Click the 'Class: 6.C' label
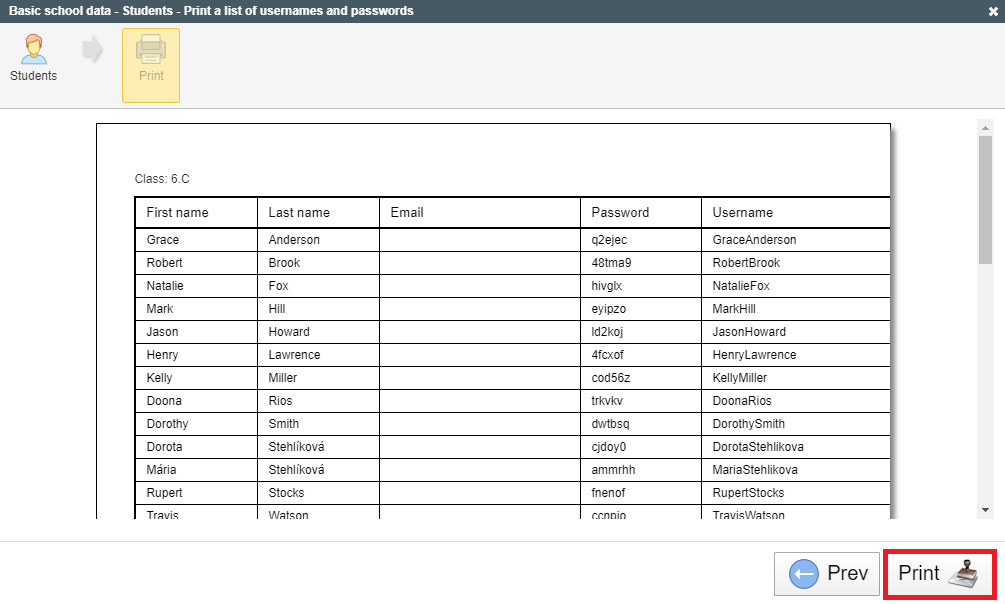 click(162, 179)
